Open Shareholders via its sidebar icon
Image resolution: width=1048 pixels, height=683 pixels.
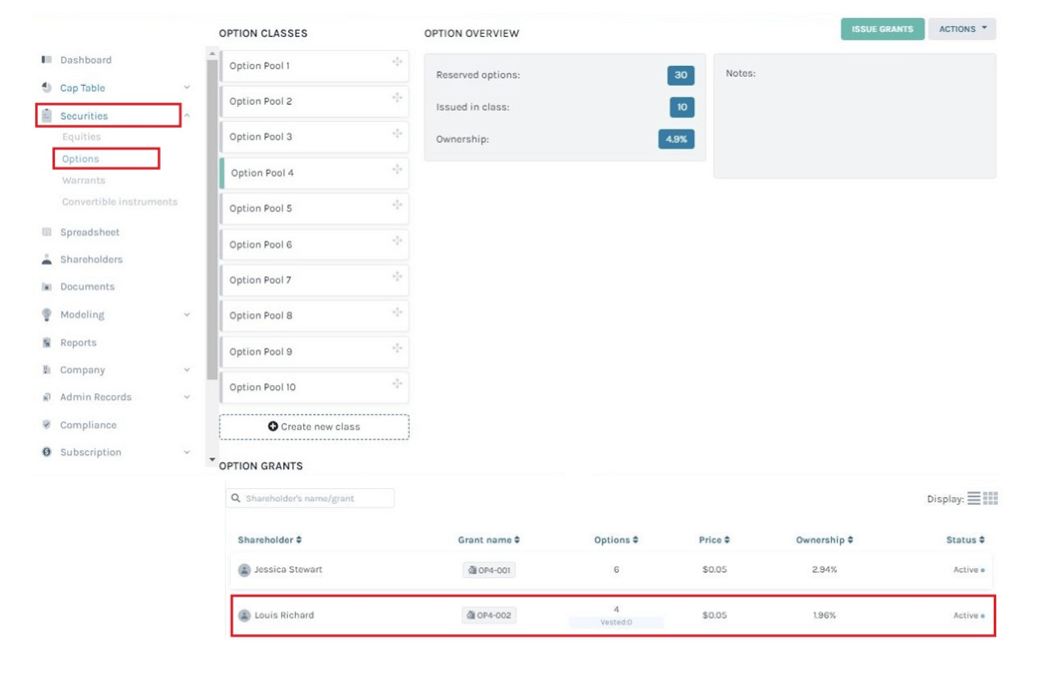coord(44,259)
